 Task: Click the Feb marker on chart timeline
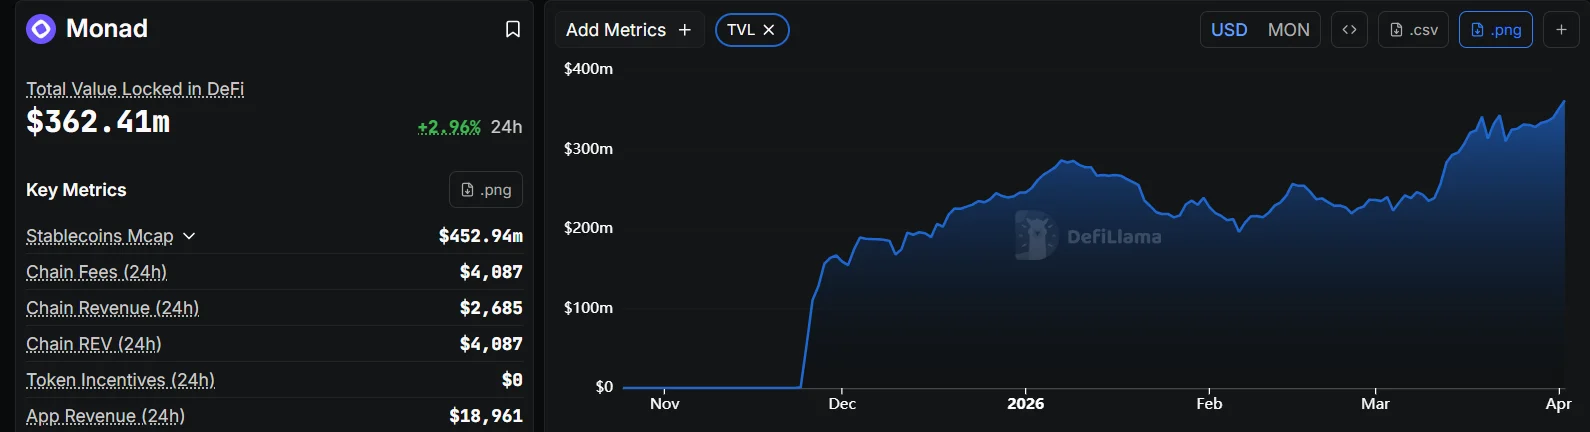click(x=1209, y=403)
